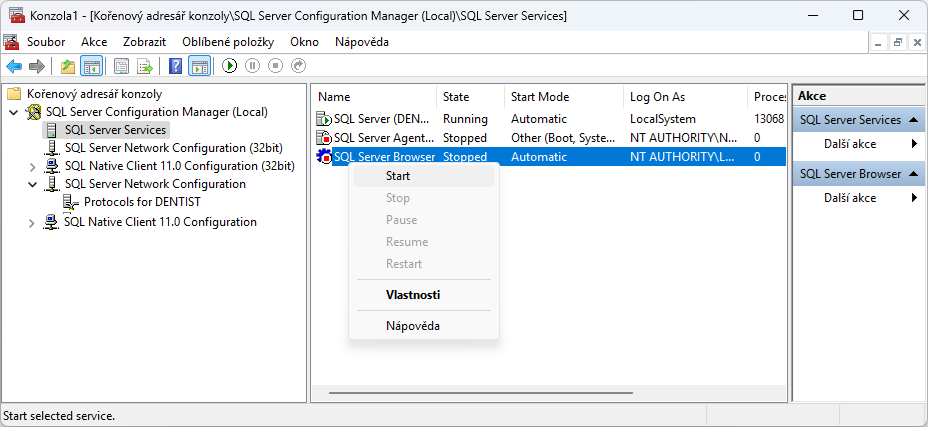Collapse SQL Server Configuration Manager (Local) node

tap(14, 112)
